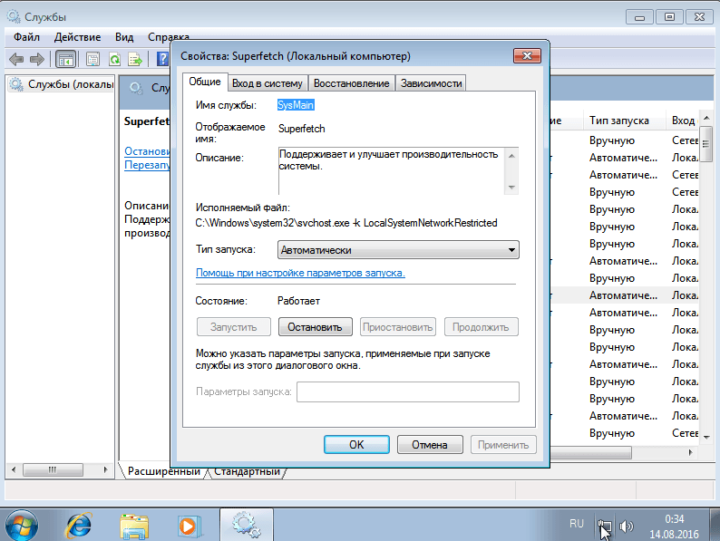Open Windows Media Player from taskbar
This screenshot has width=720, height=541.
(x=188, y=525)
